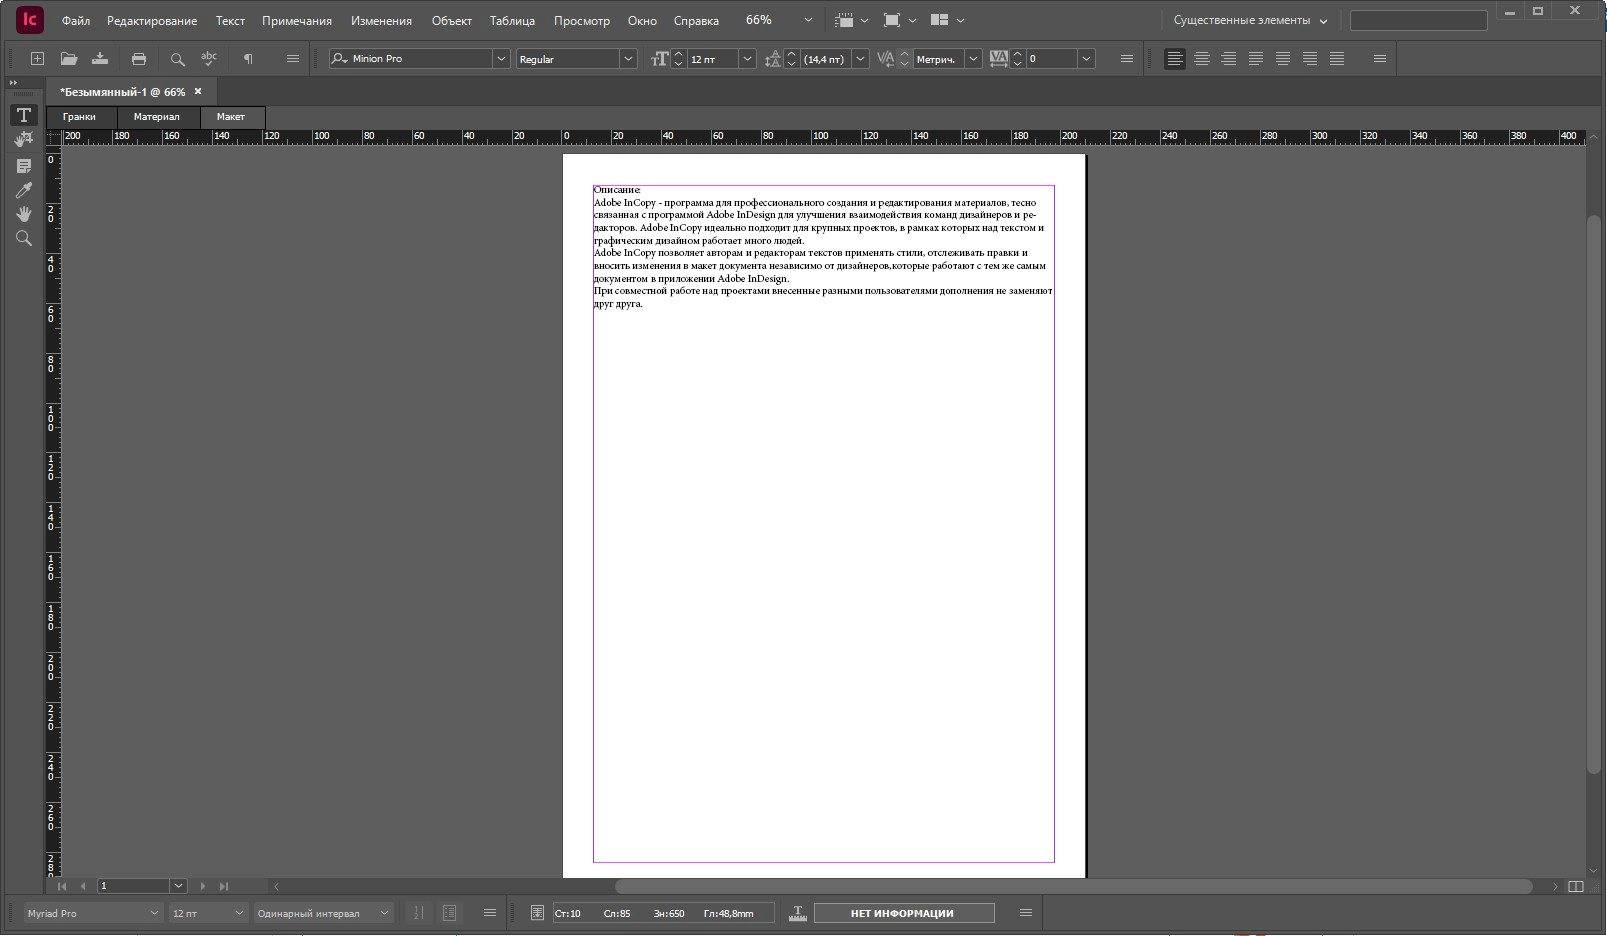The height and width of the screenshot is (936, 1607).
Task: Align text center
Action: pyautogui.click(x=1202, y=59)
